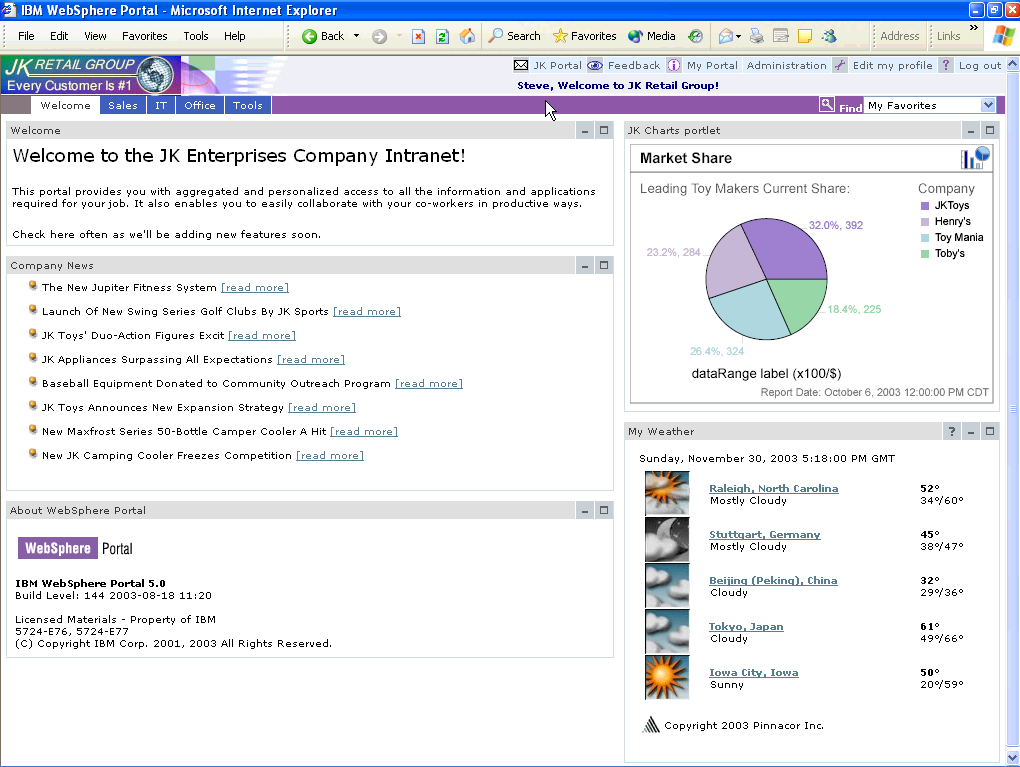Open the View menu

[x=95, y=36]
